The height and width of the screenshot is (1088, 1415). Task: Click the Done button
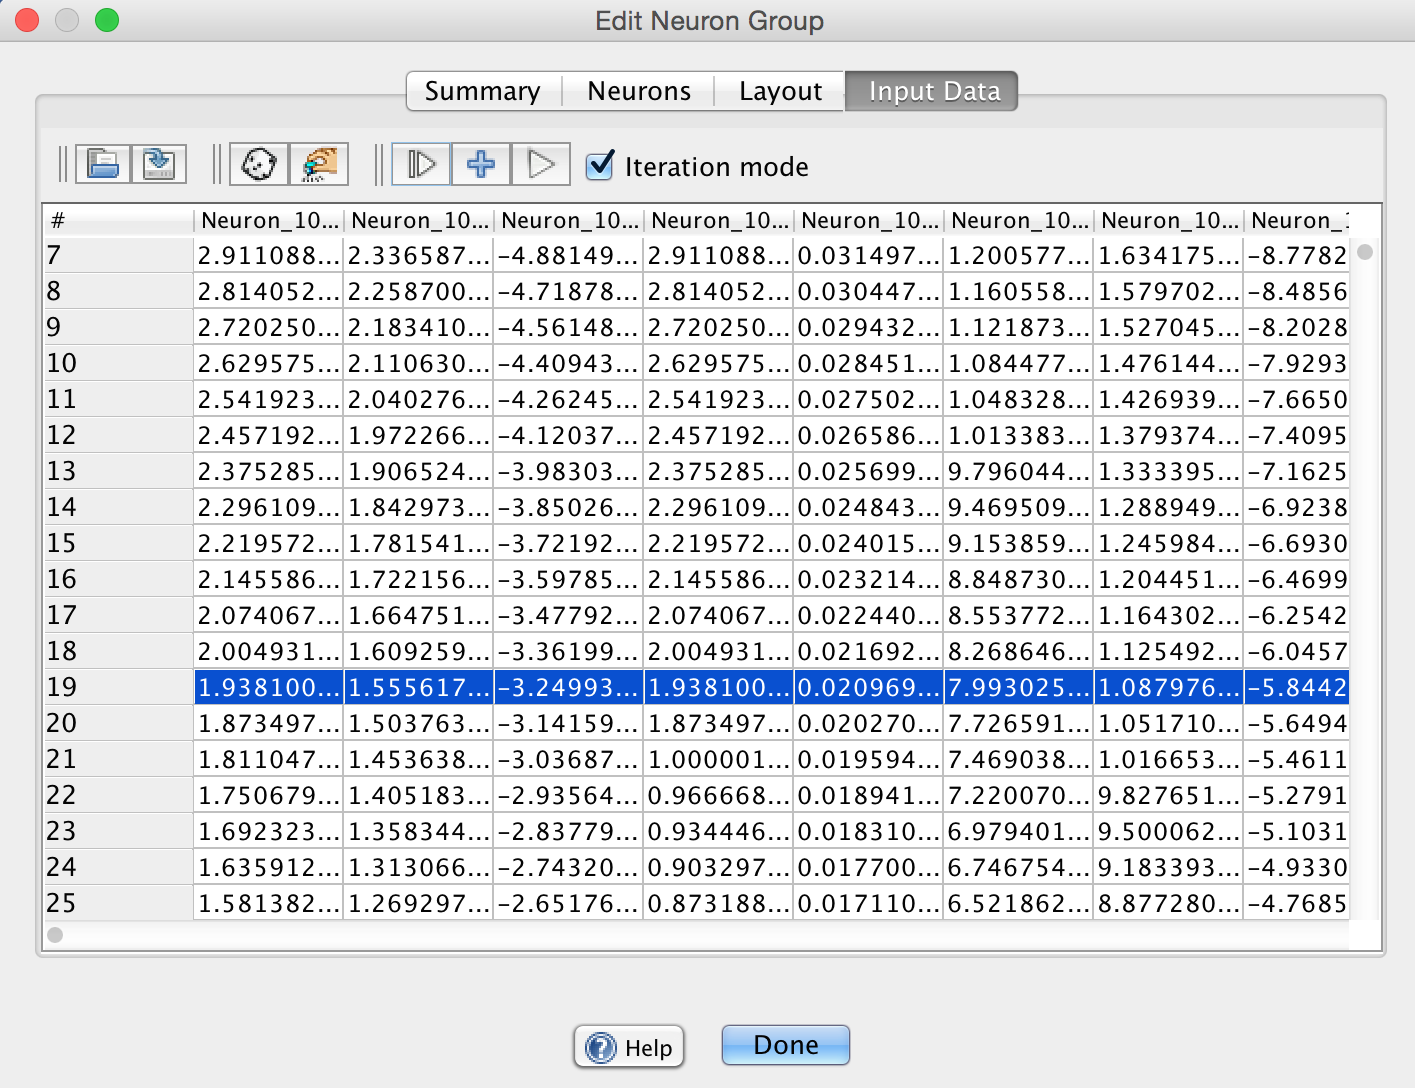click(x=785, y=1045)
